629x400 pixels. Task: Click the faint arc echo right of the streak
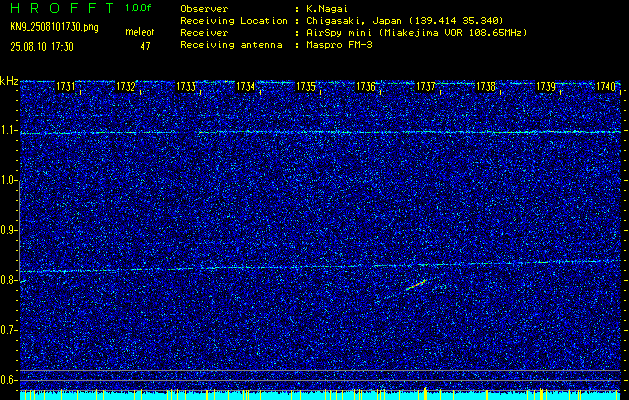tap(439, 286)
